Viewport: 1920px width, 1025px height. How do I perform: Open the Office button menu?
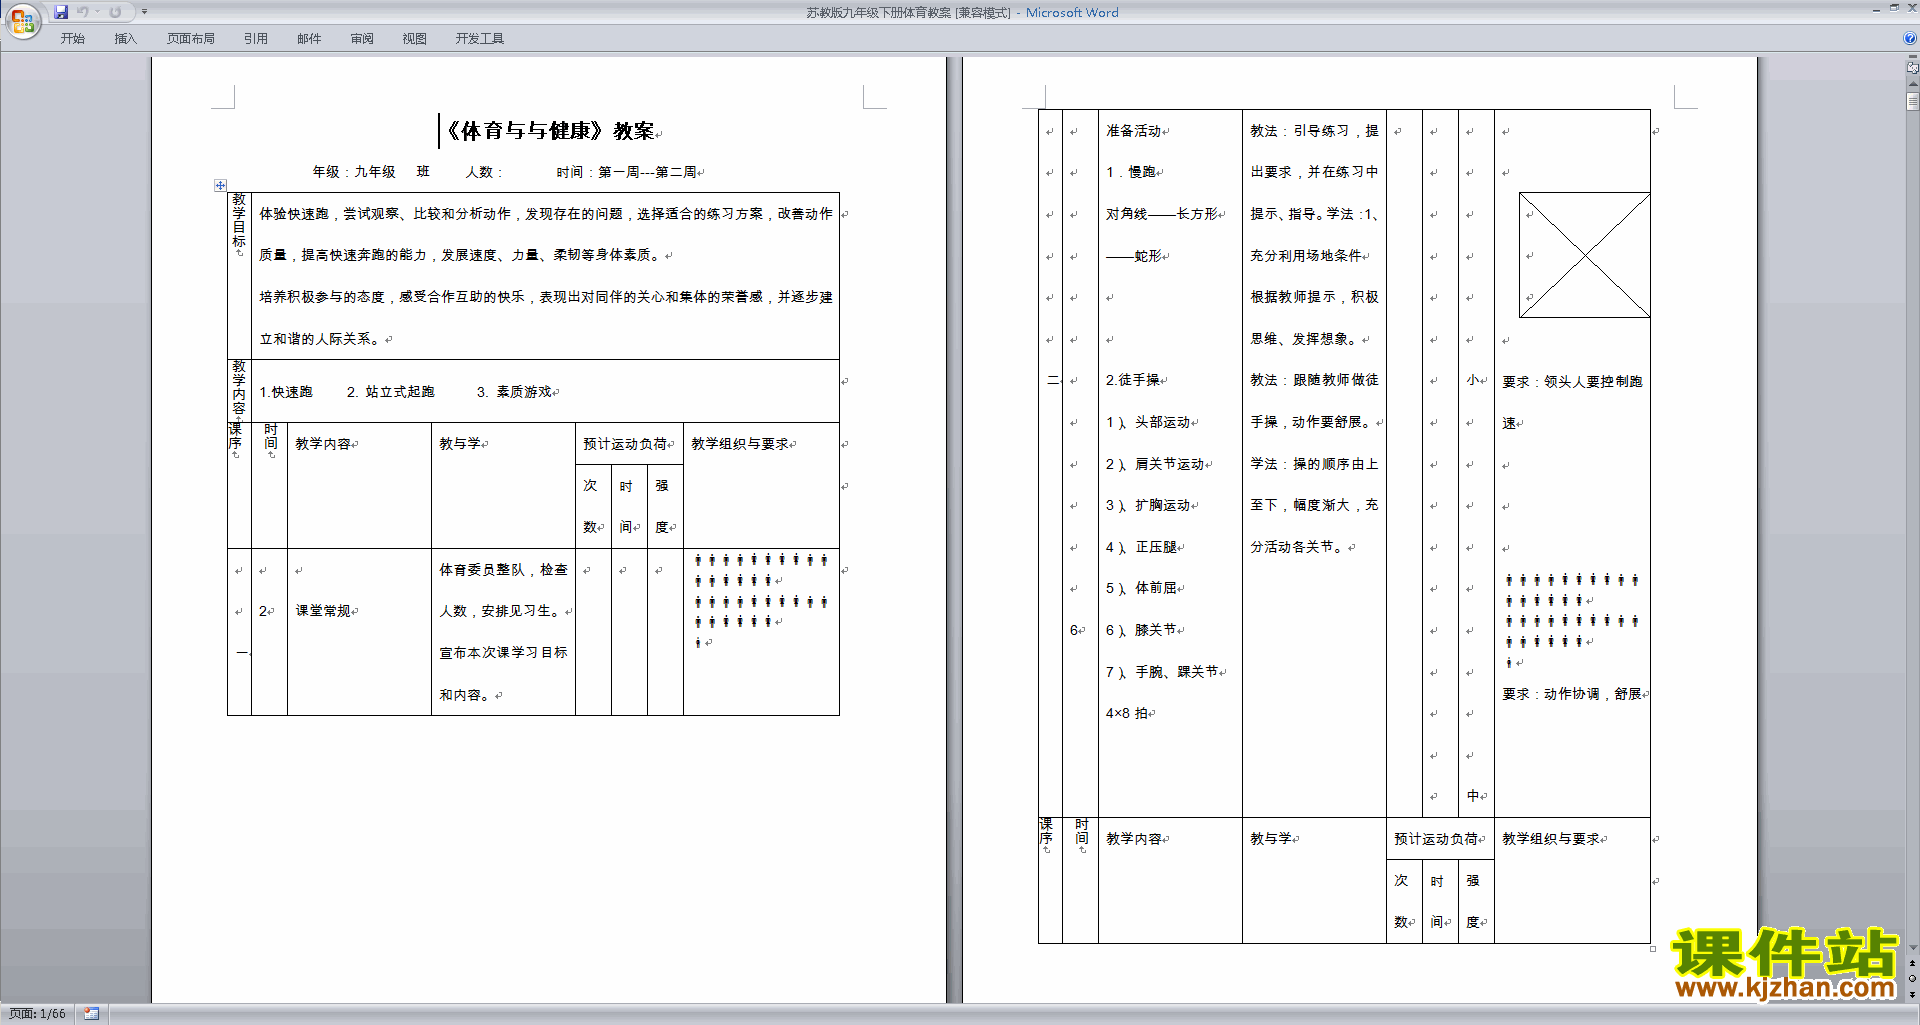[x=22, y=21]
